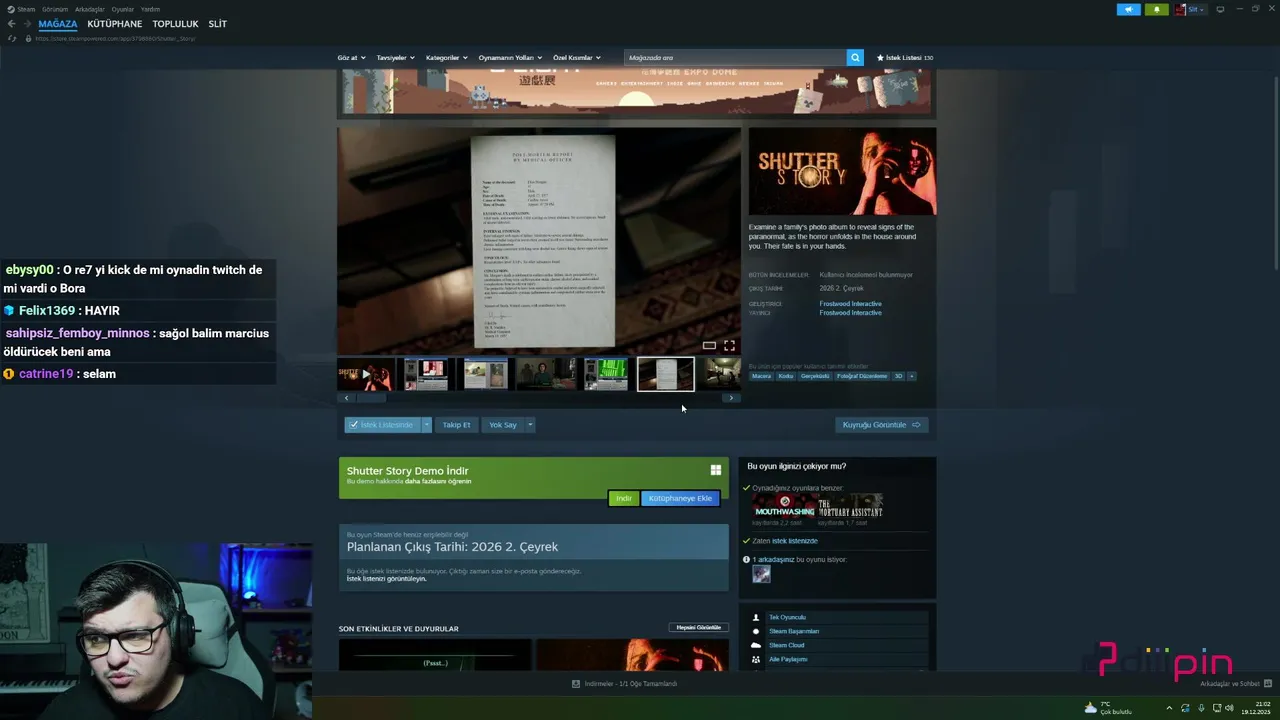Image resolution: width=1280 pixels, height=720 pixels.
Task: Click the Yok Say button
Action: tap(503, 425)
